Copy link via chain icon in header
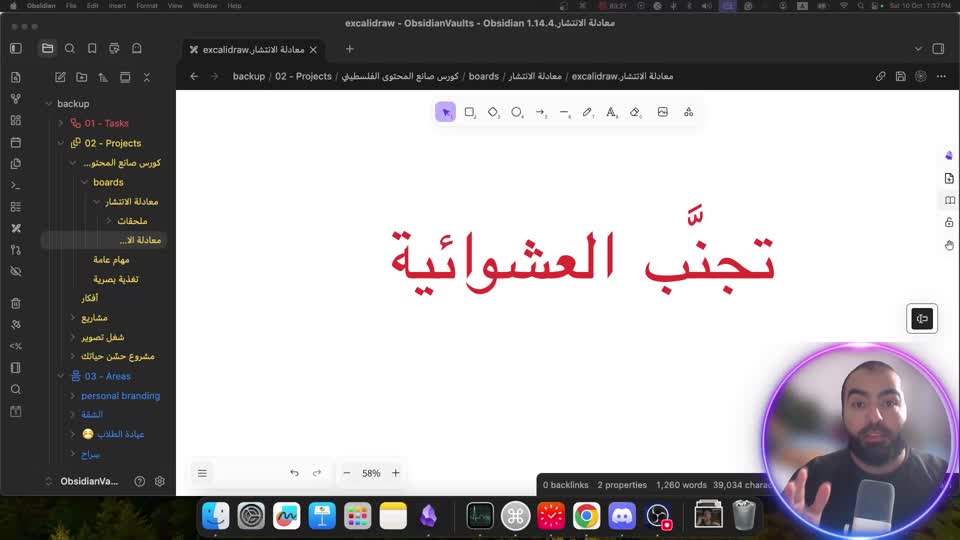The width and height of the screenshot is (960, 540). tap(880, 77)
